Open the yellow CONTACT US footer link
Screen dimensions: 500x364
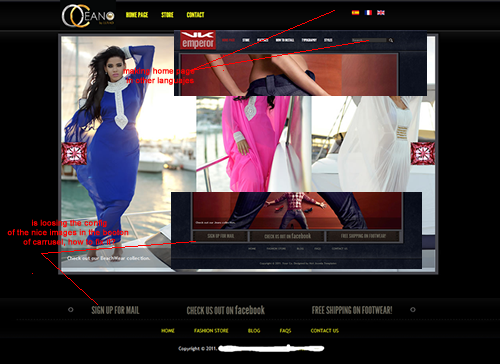point(325,331)
